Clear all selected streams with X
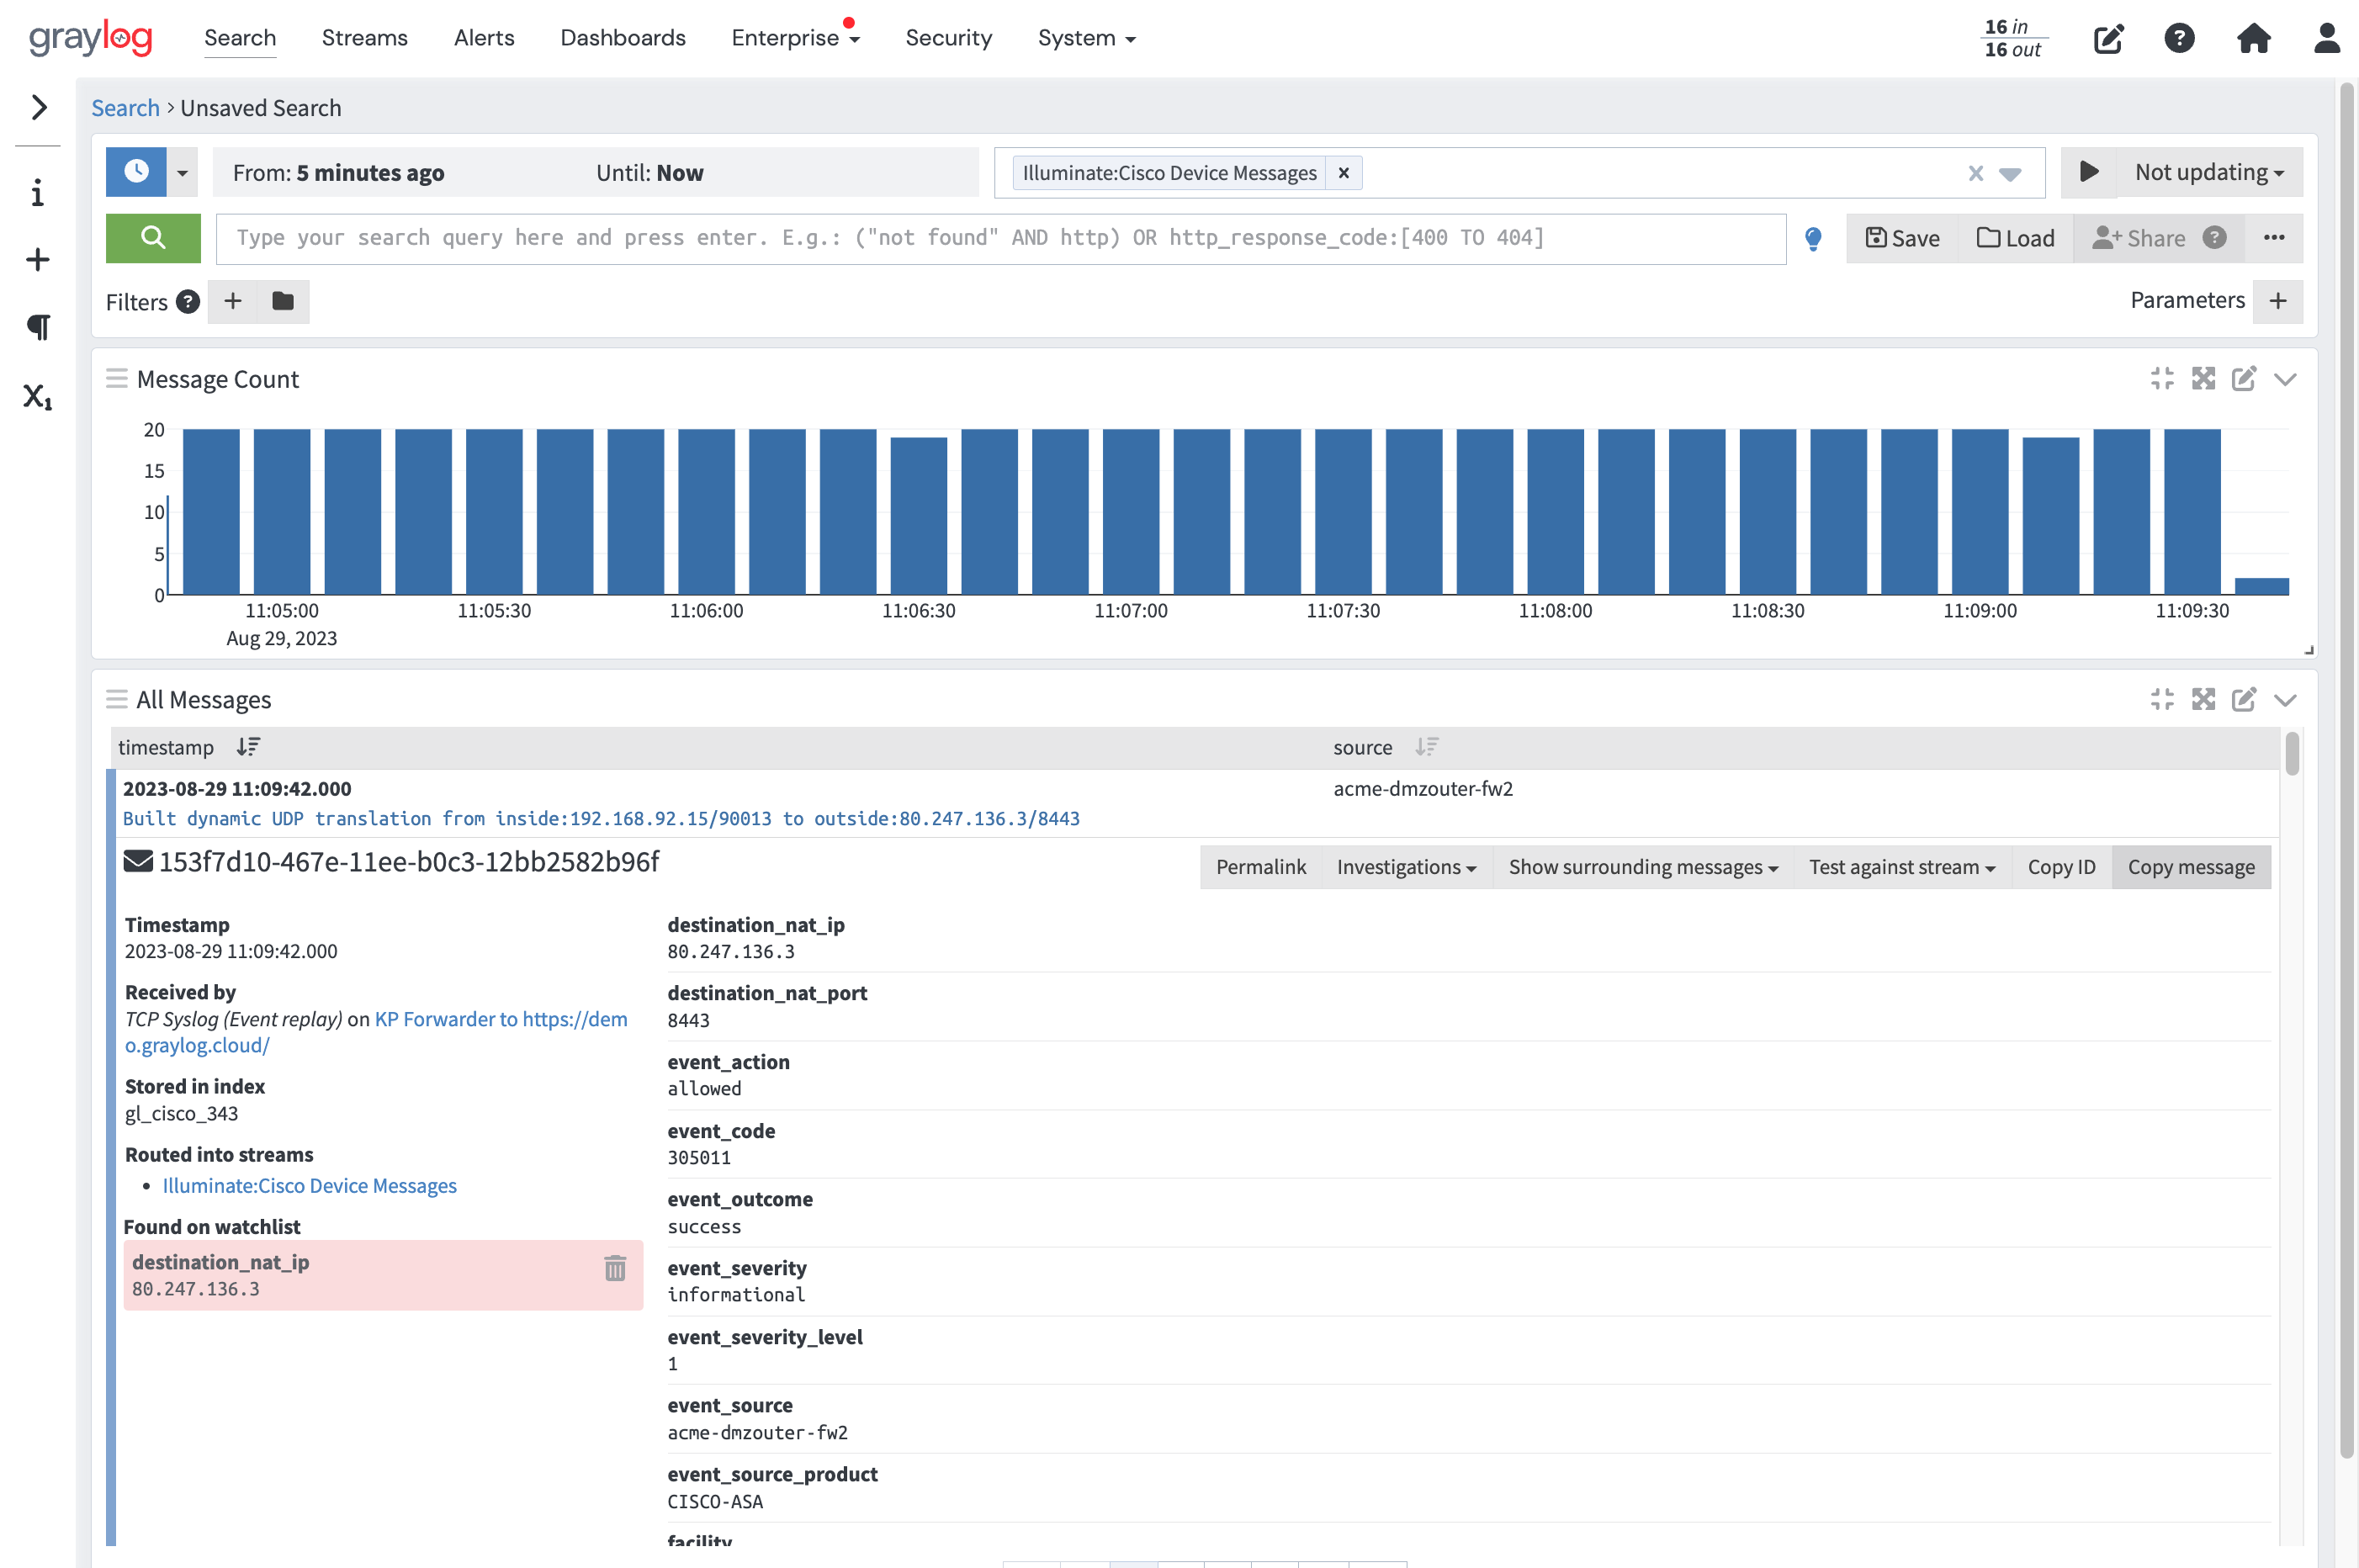 point(1975,173)
